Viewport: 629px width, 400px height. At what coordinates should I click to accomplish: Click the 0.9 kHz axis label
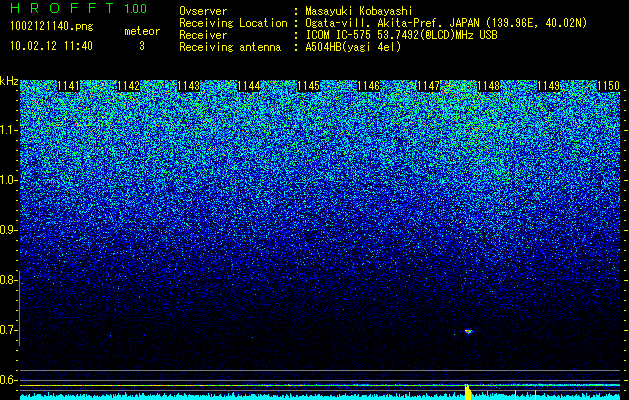pos(8,230)
